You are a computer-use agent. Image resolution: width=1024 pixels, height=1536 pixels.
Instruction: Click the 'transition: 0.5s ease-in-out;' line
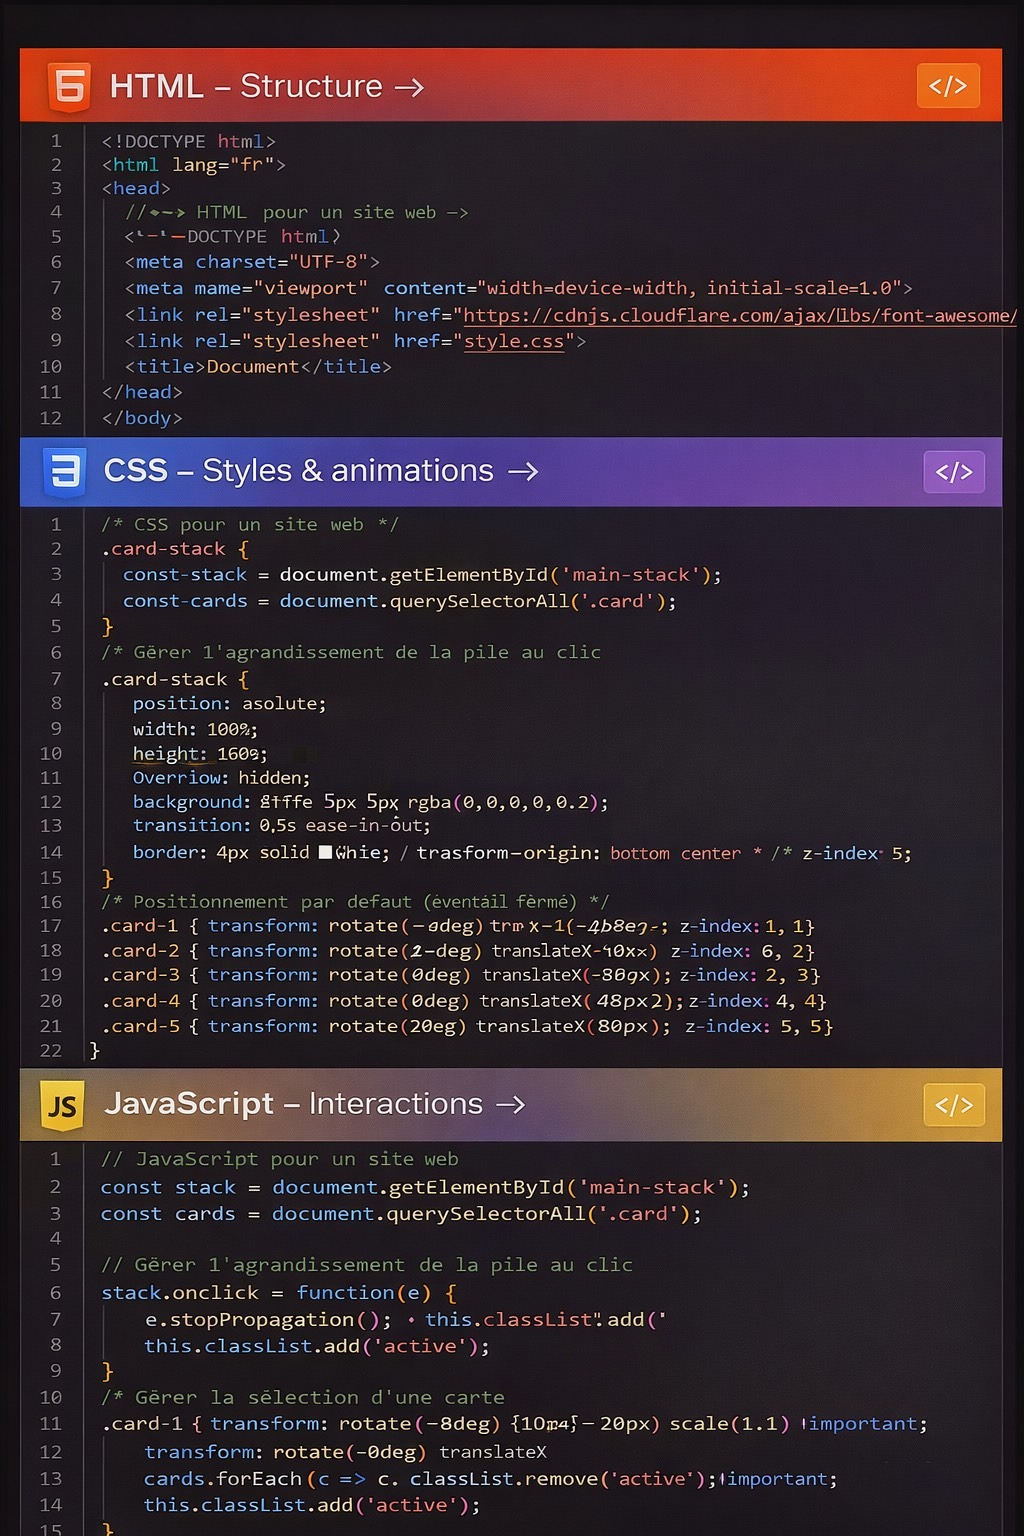point(282,826)
